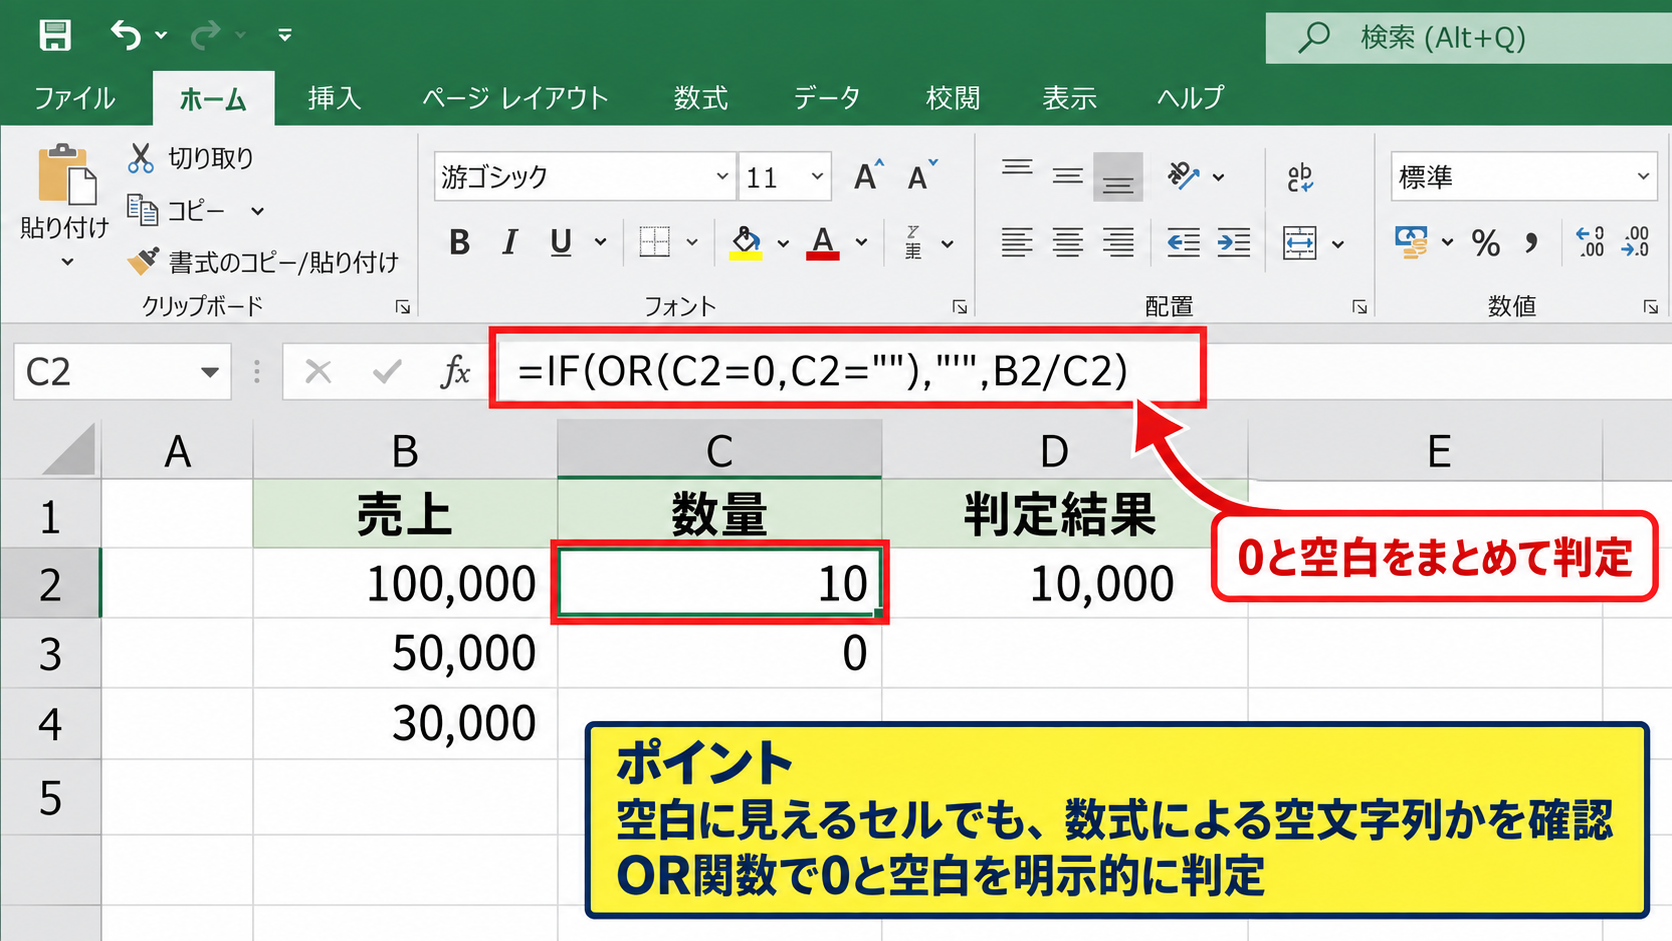Apply comma style number format

[1531, 242]
